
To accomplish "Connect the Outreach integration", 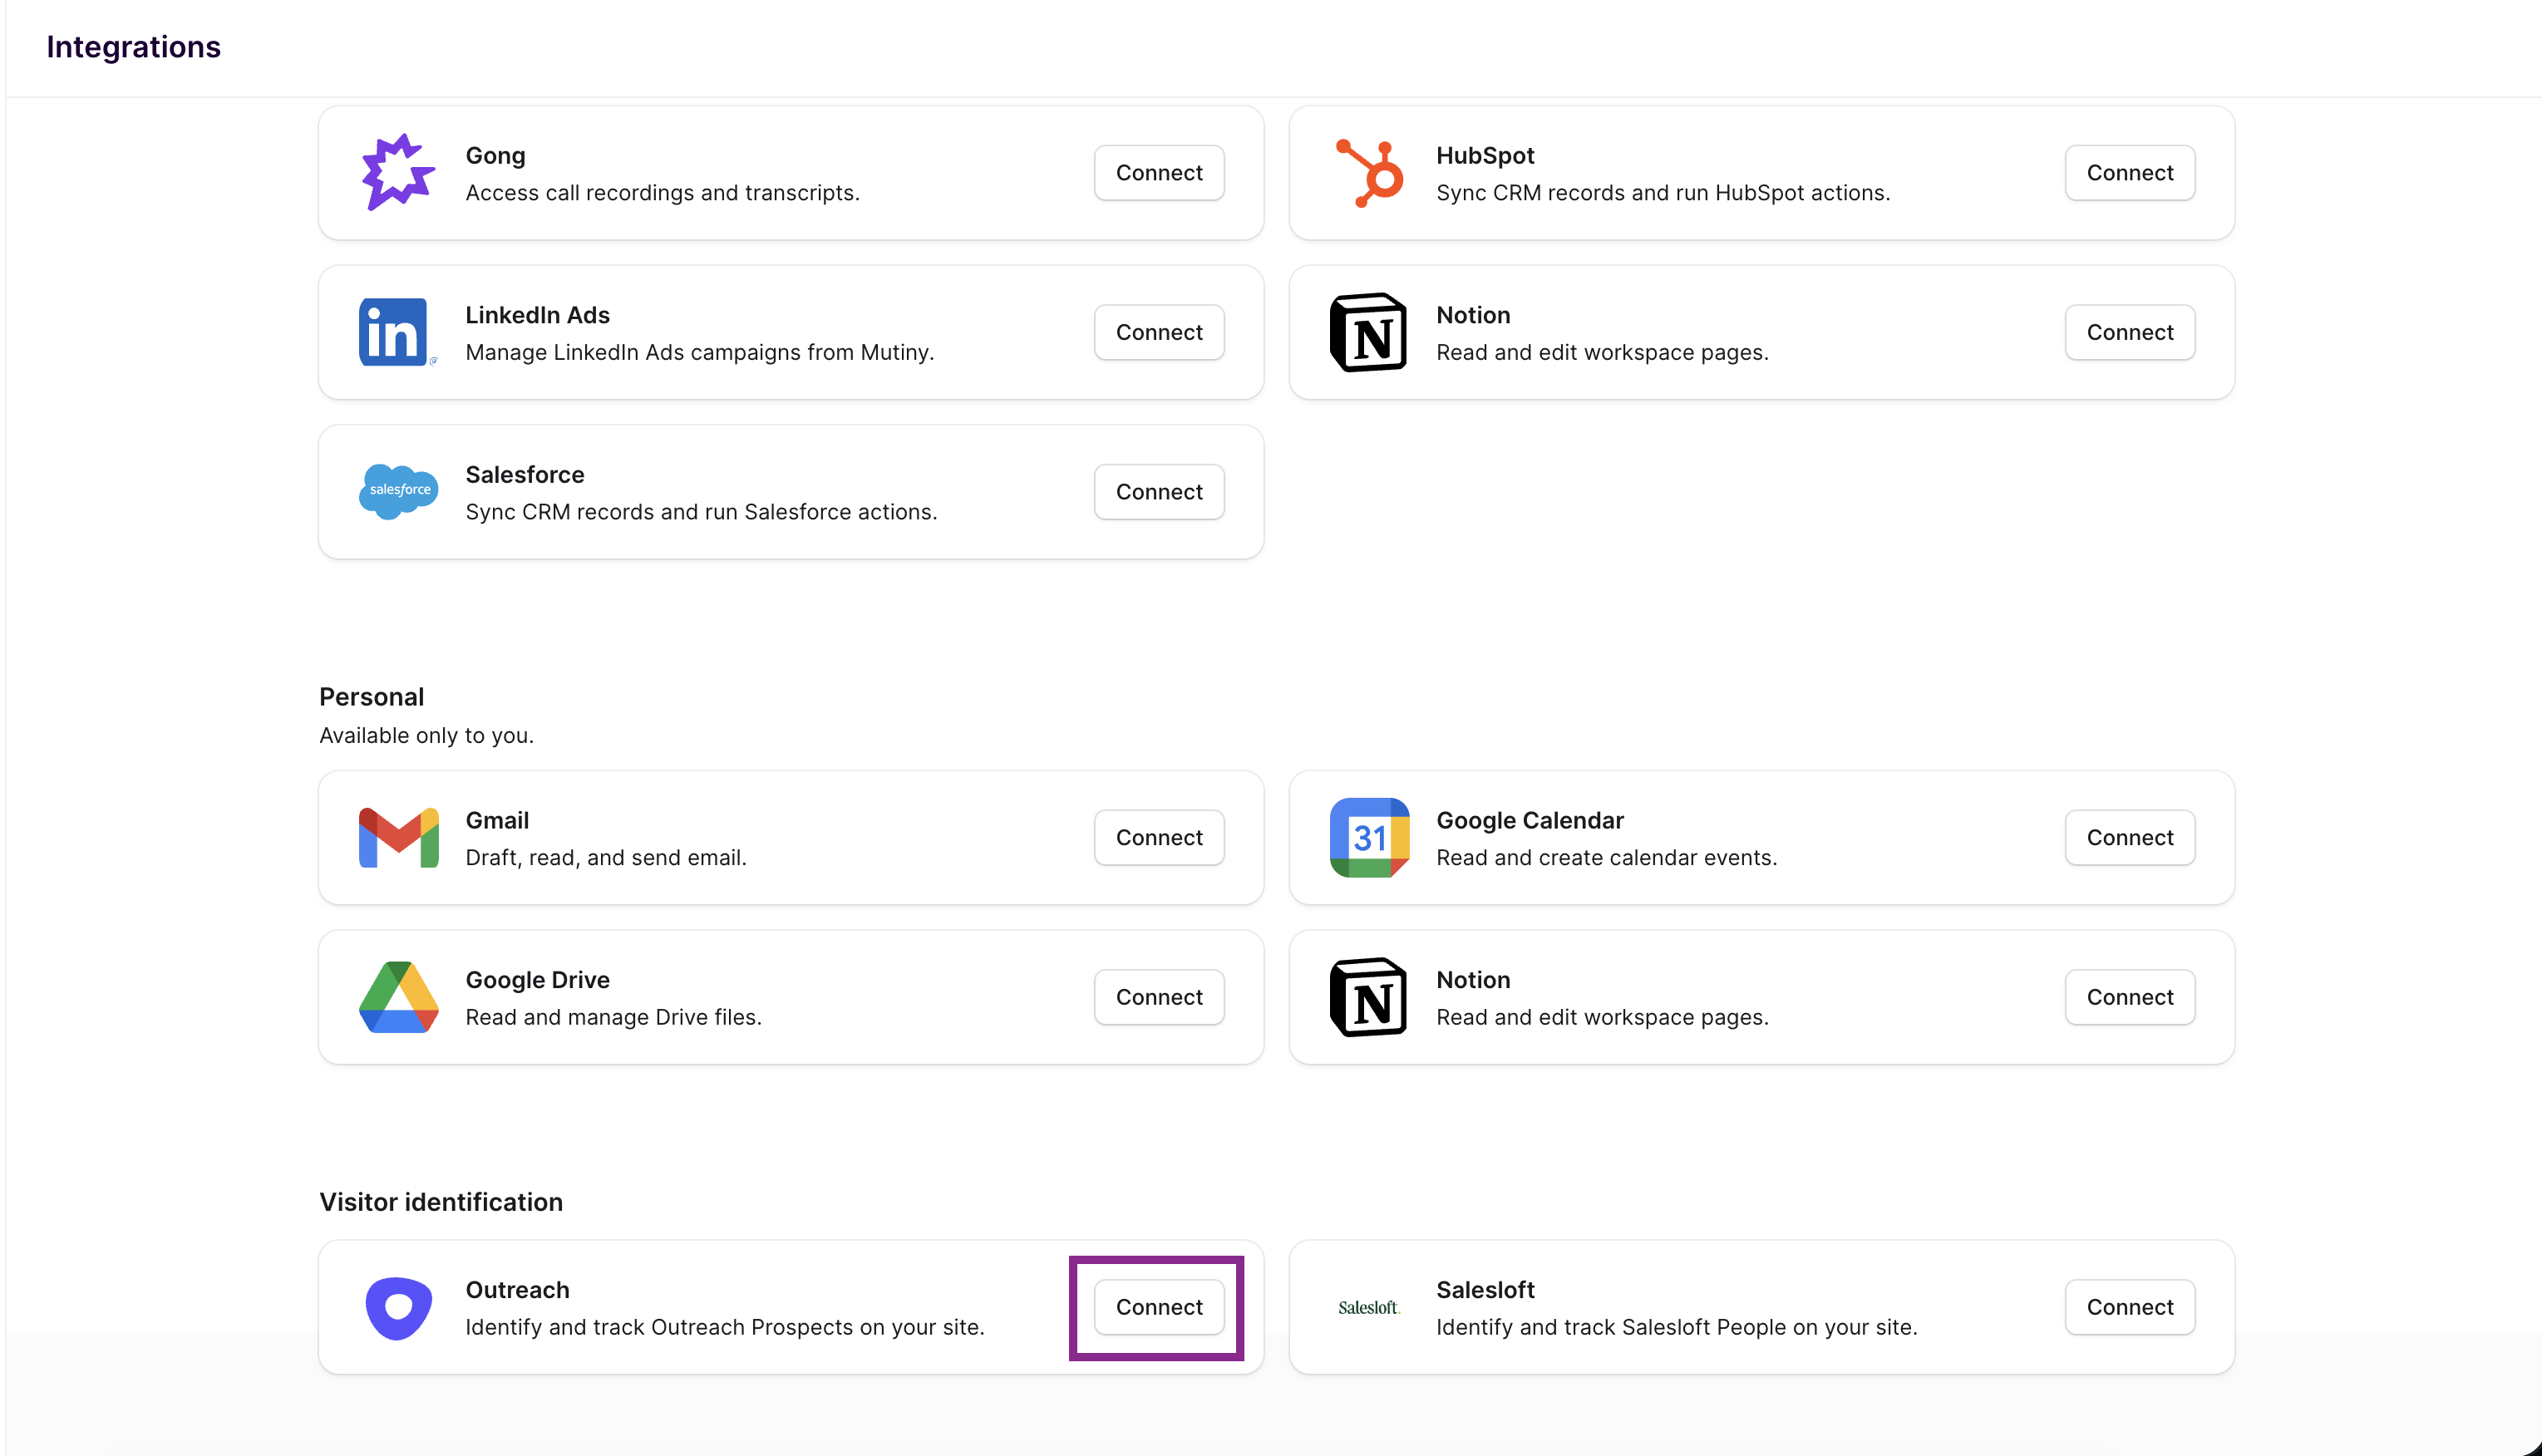I will coord(1159,1307).
